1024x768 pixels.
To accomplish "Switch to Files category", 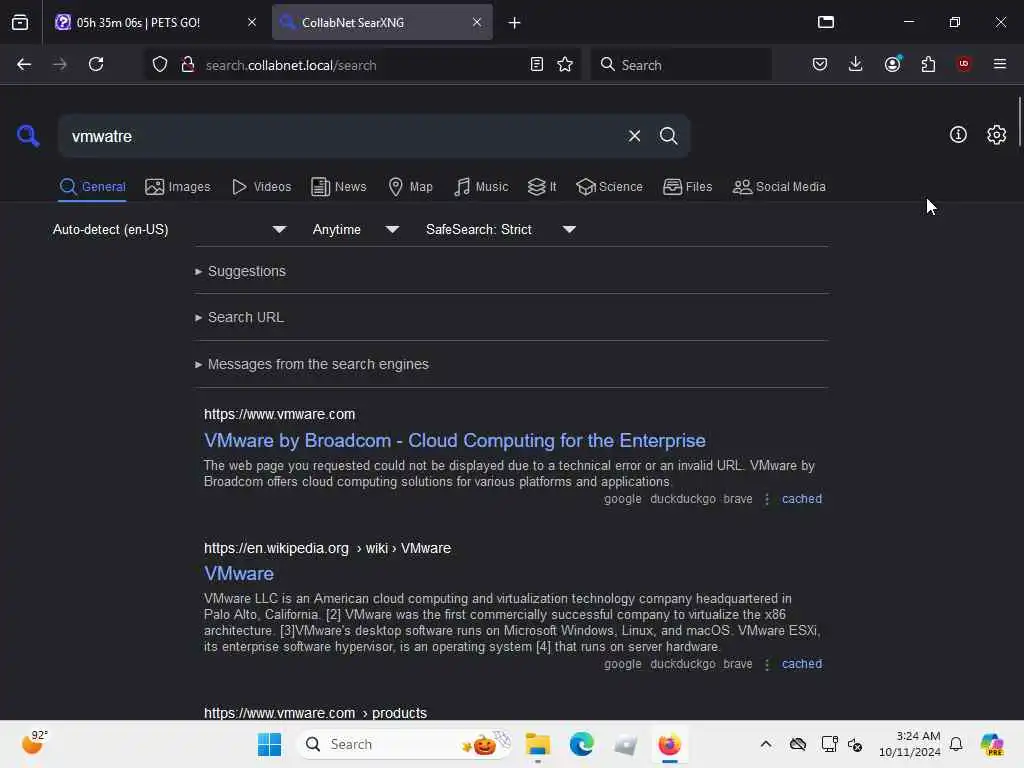I will (x=687, y=187).
